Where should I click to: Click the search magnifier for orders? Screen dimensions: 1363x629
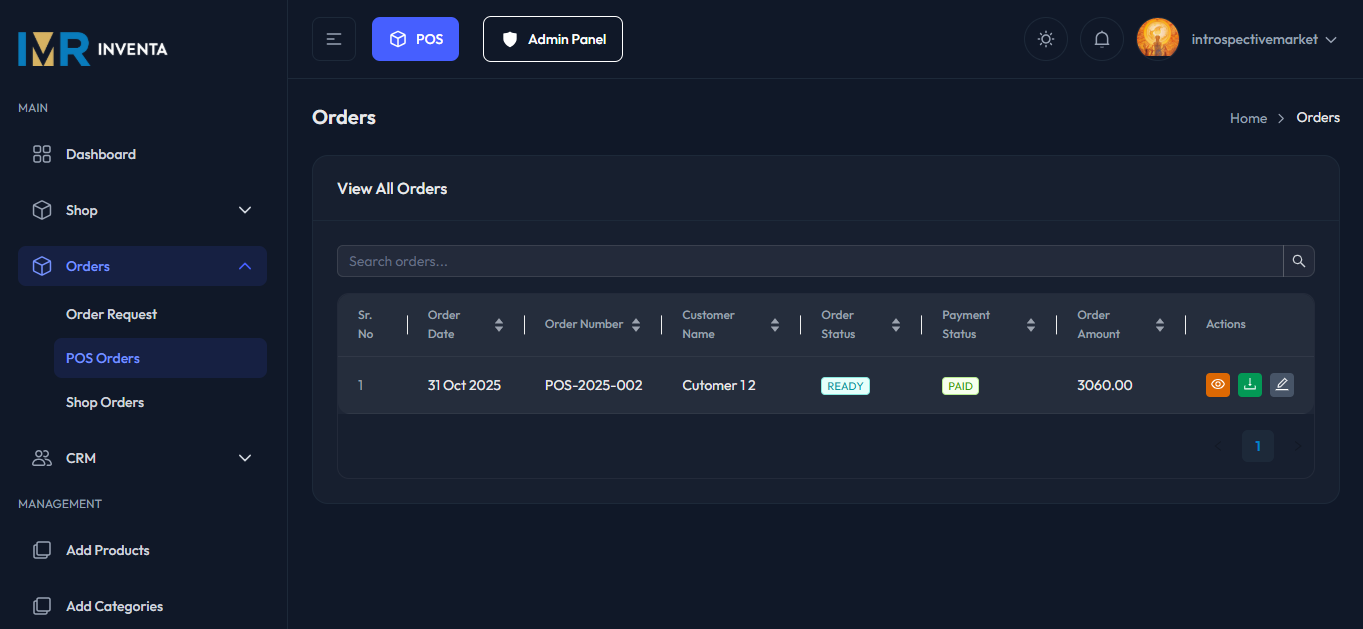(x=1298, y=261)
